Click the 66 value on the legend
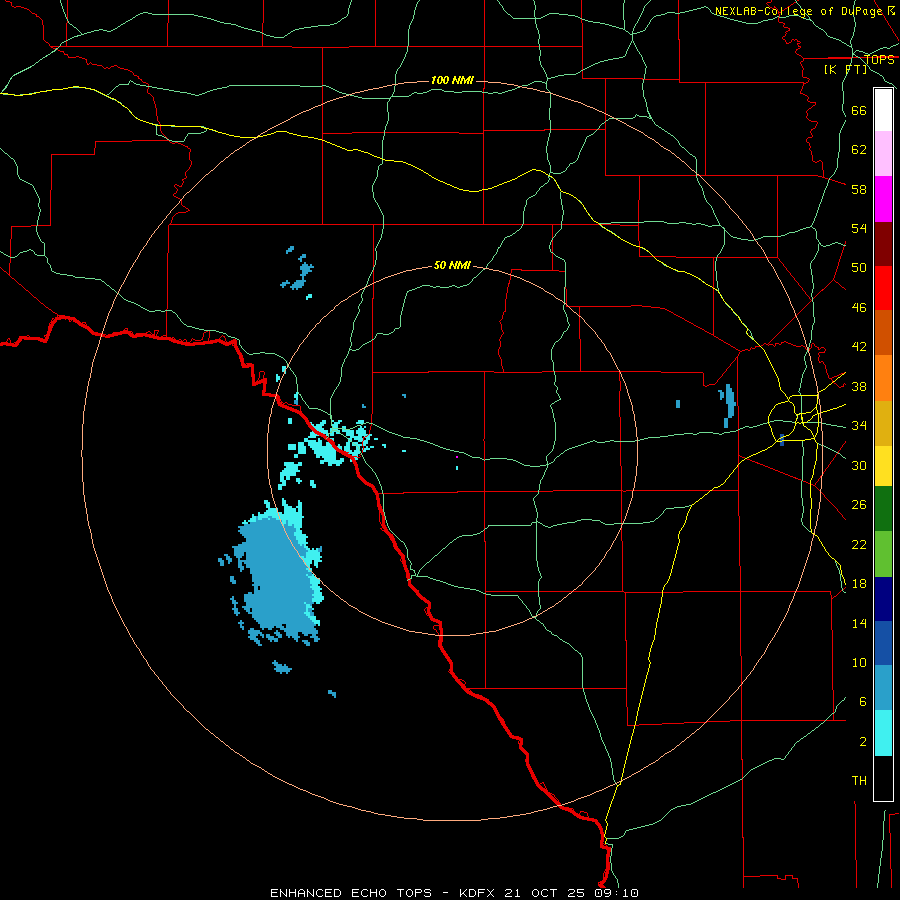 pyautogui.click(x=859, y=110)
